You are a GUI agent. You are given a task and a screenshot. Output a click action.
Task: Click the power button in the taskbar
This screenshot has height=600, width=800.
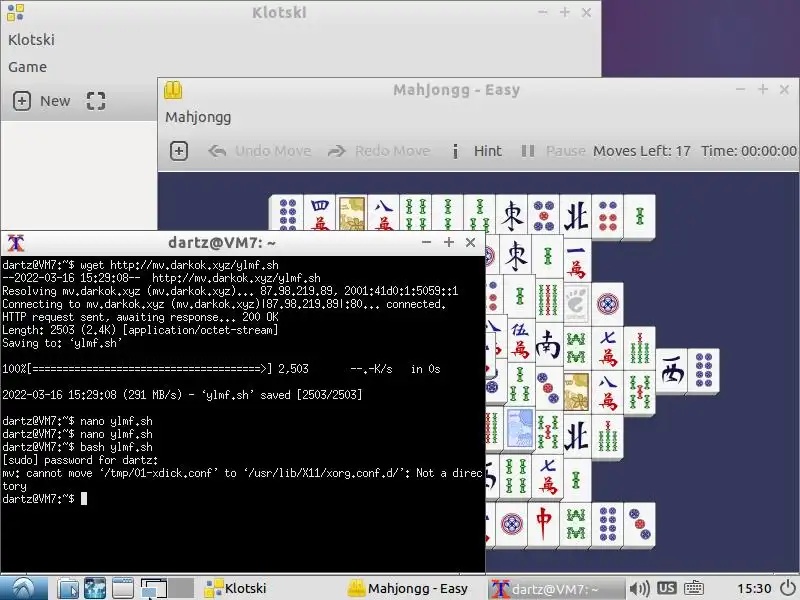pyautogui.click(x=788, y=588)
